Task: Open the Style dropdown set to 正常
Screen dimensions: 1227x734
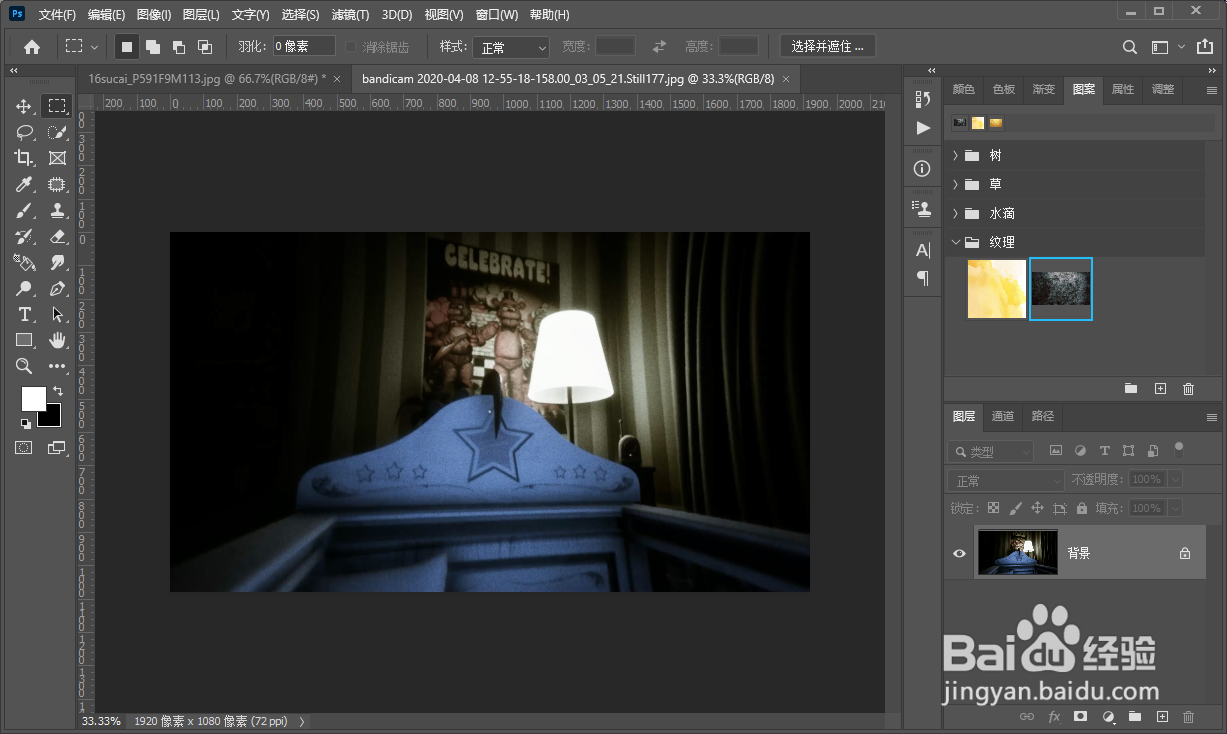Action: point(511,47)
